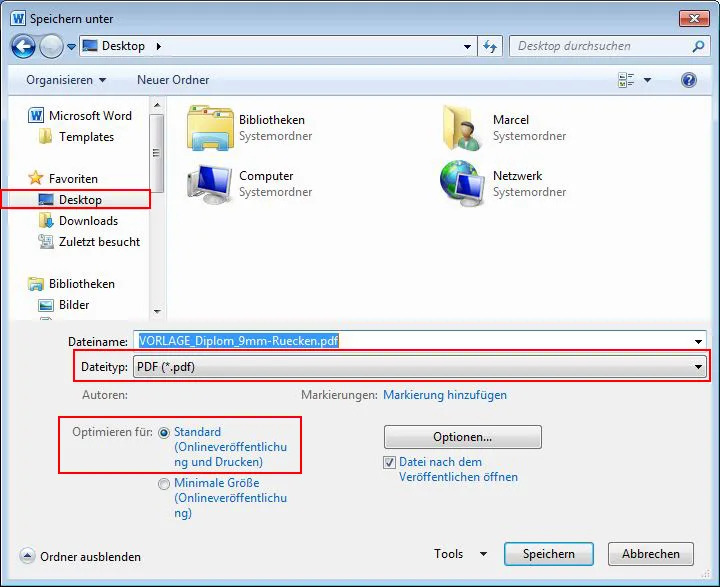Click Ordner ausblenden collapse button
Screen dimensions: 720x587
coord(27,556)
